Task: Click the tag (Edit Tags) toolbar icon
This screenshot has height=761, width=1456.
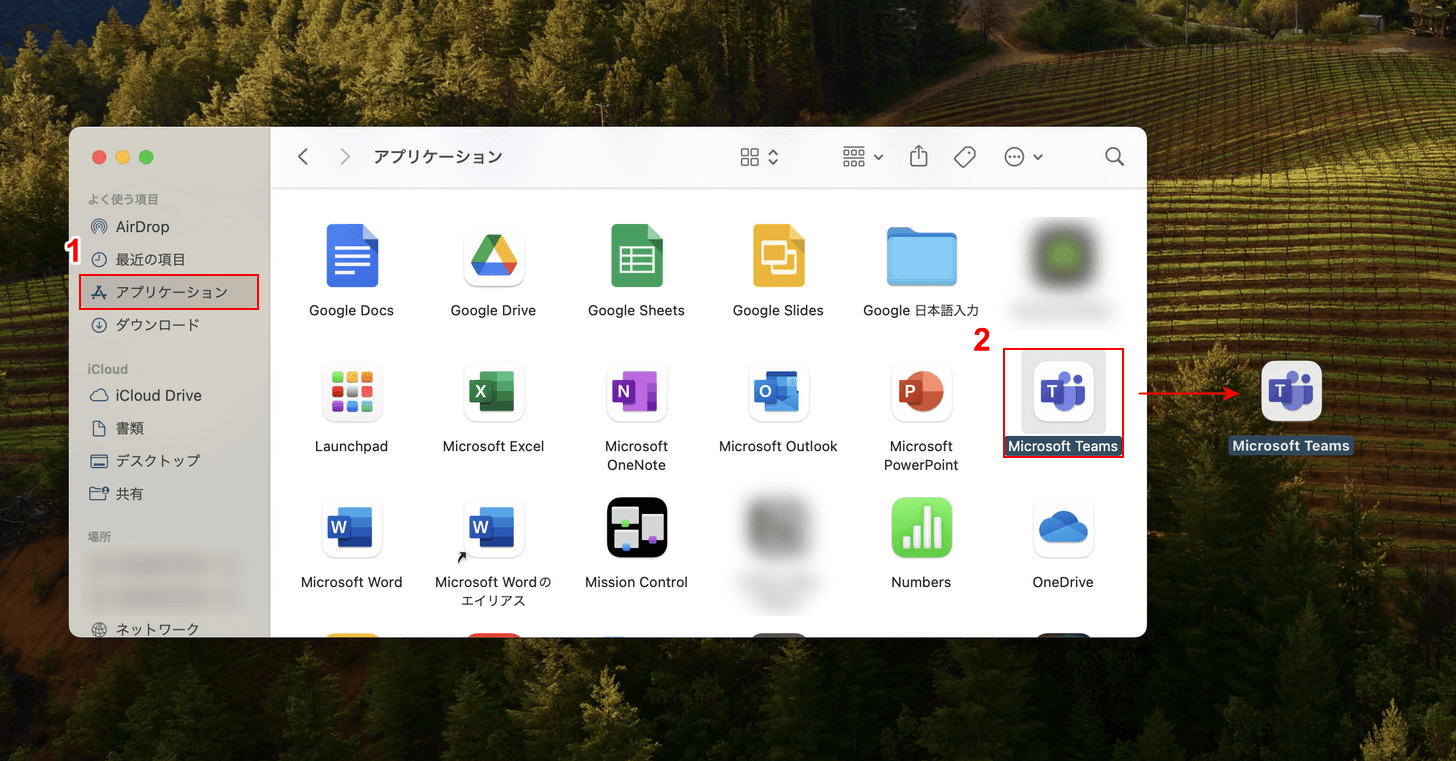Action: click(x=965, y=157)
